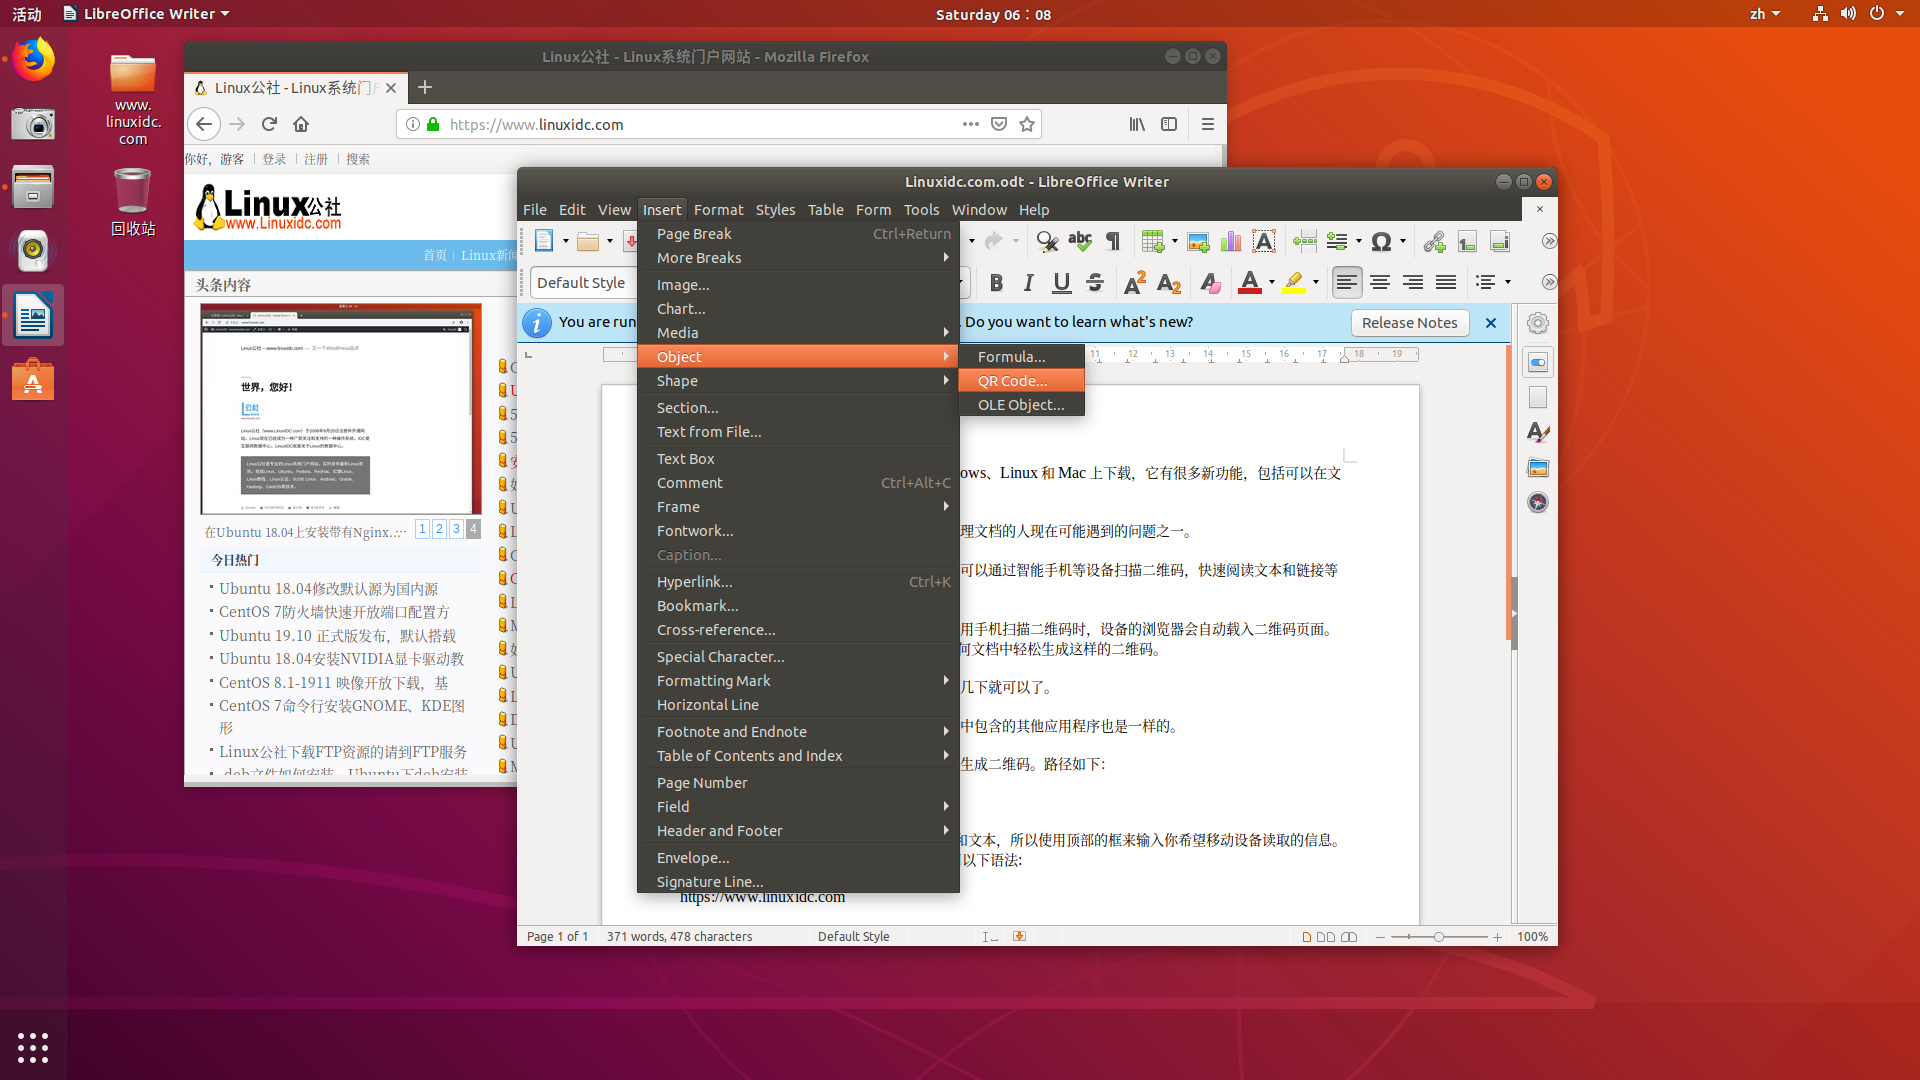This screenshot has height=1080, width=1920.
Task: Expand the special character dropdown arrow
Action: 1403,241
